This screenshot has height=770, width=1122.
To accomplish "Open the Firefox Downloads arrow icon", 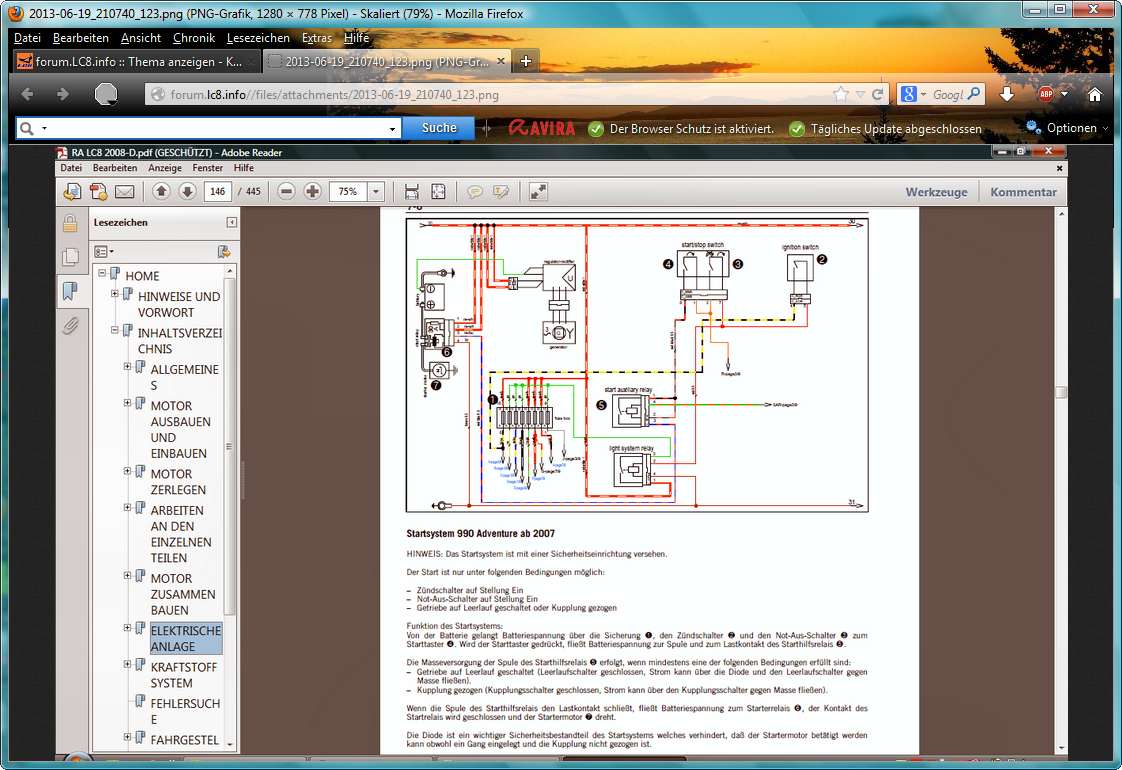I will (1007, 94).
